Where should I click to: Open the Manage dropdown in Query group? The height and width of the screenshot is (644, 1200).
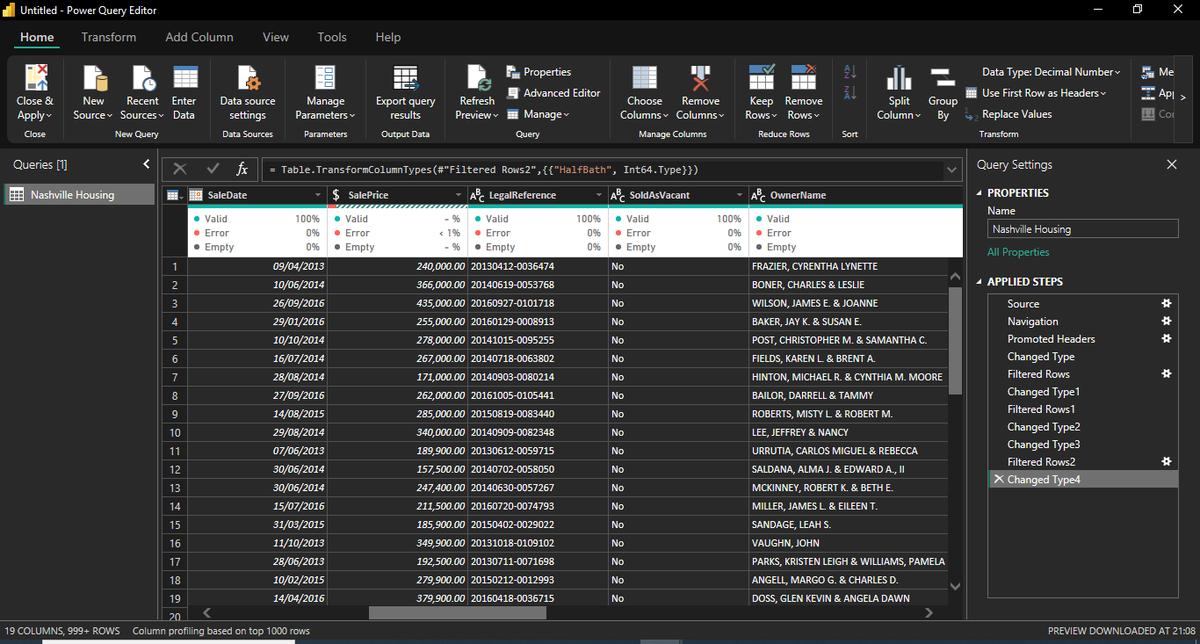click(x=538, y=114)
